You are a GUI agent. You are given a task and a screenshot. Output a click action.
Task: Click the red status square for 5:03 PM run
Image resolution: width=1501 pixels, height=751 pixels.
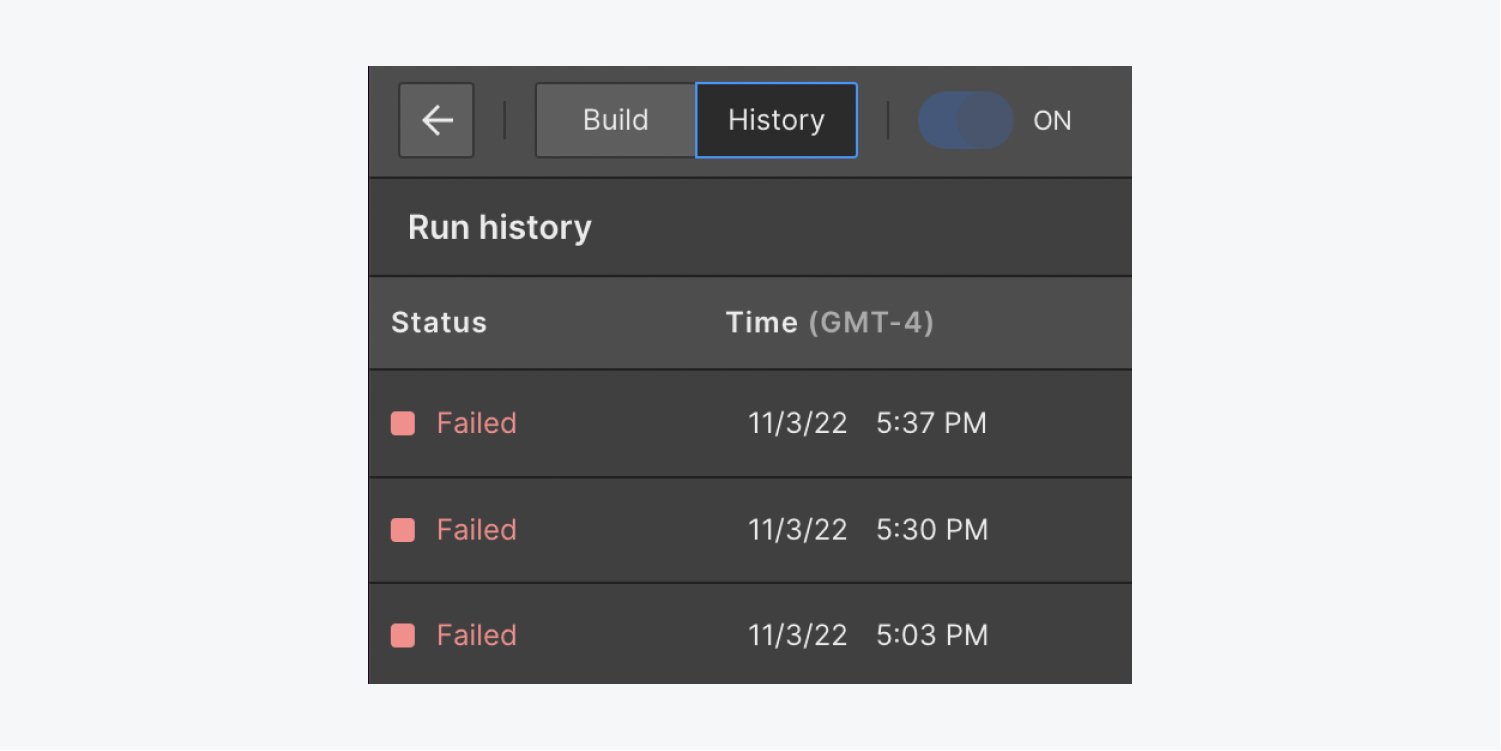(x=403, y=635)
